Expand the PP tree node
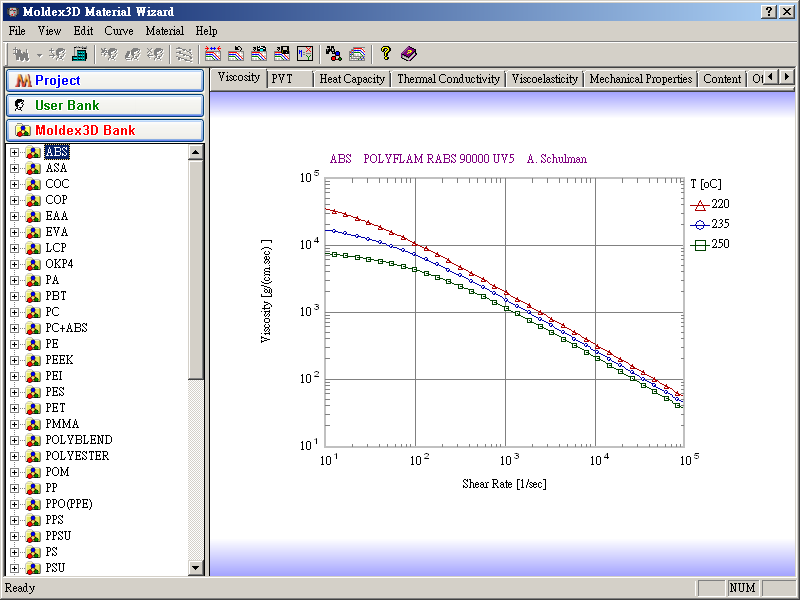Image resolution: width=800 pixels, height=600 pixels. pyautogui.click(x=14, y=488)
